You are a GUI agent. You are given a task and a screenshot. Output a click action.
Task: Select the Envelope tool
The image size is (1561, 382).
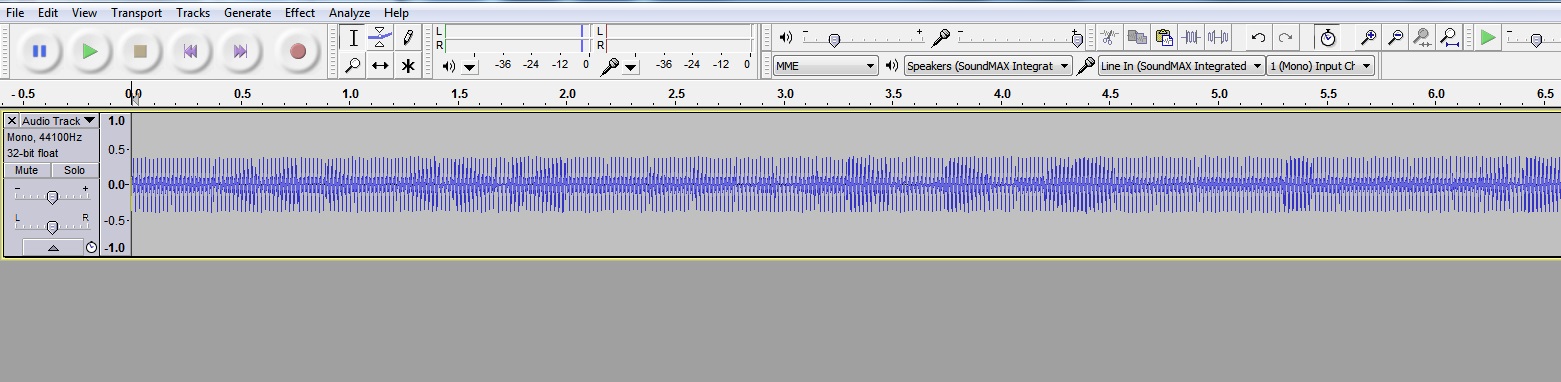(380, 38)
